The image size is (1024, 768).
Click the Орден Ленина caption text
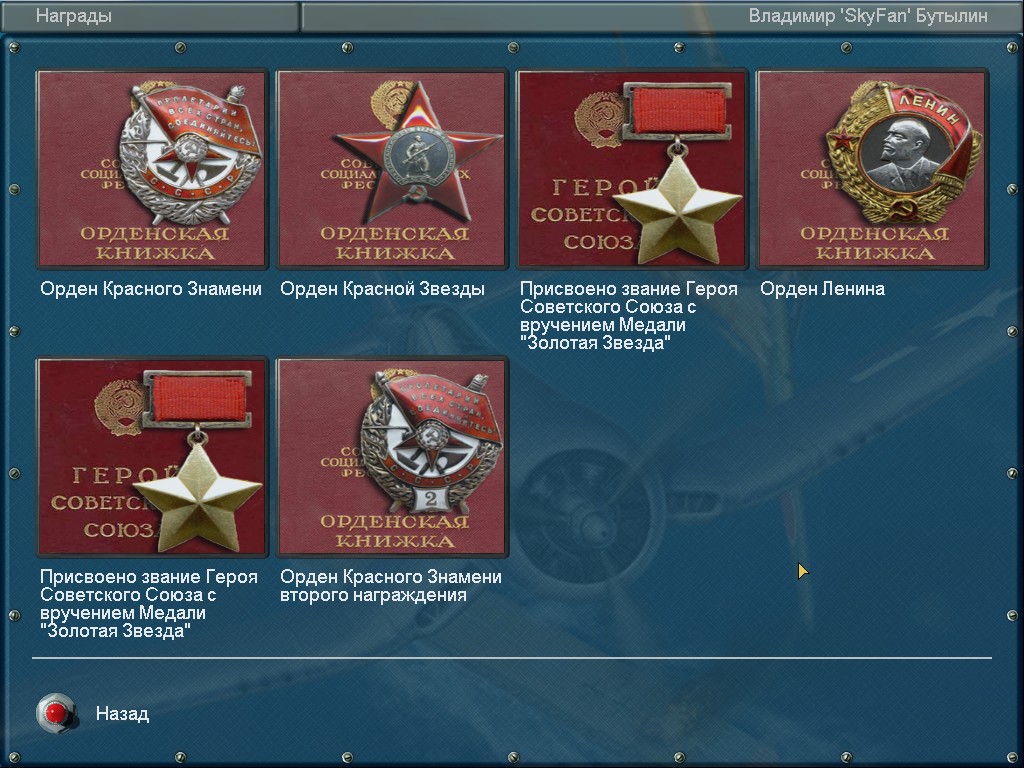(x=822, y=289)
